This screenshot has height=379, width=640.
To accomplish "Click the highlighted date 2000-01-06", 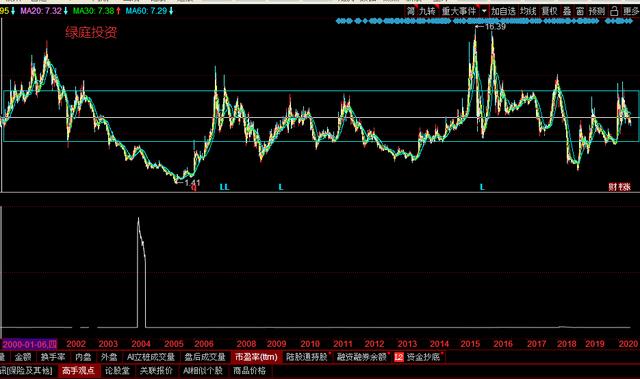I will click(x=29, y=344).
